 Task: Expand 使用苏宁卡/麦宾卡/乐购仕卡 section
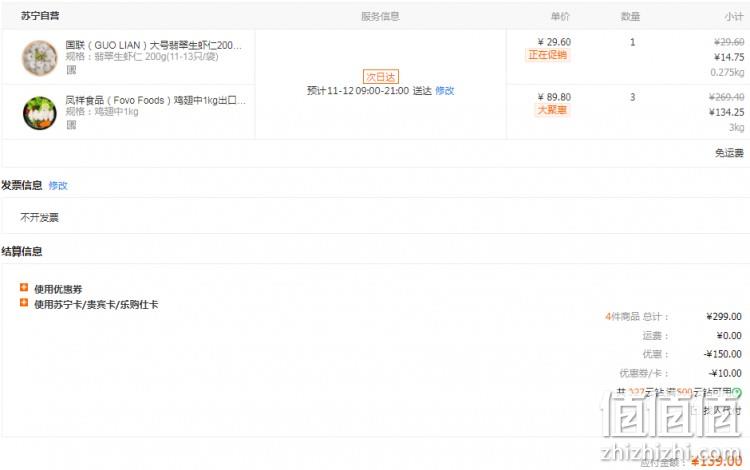point(24,303)
